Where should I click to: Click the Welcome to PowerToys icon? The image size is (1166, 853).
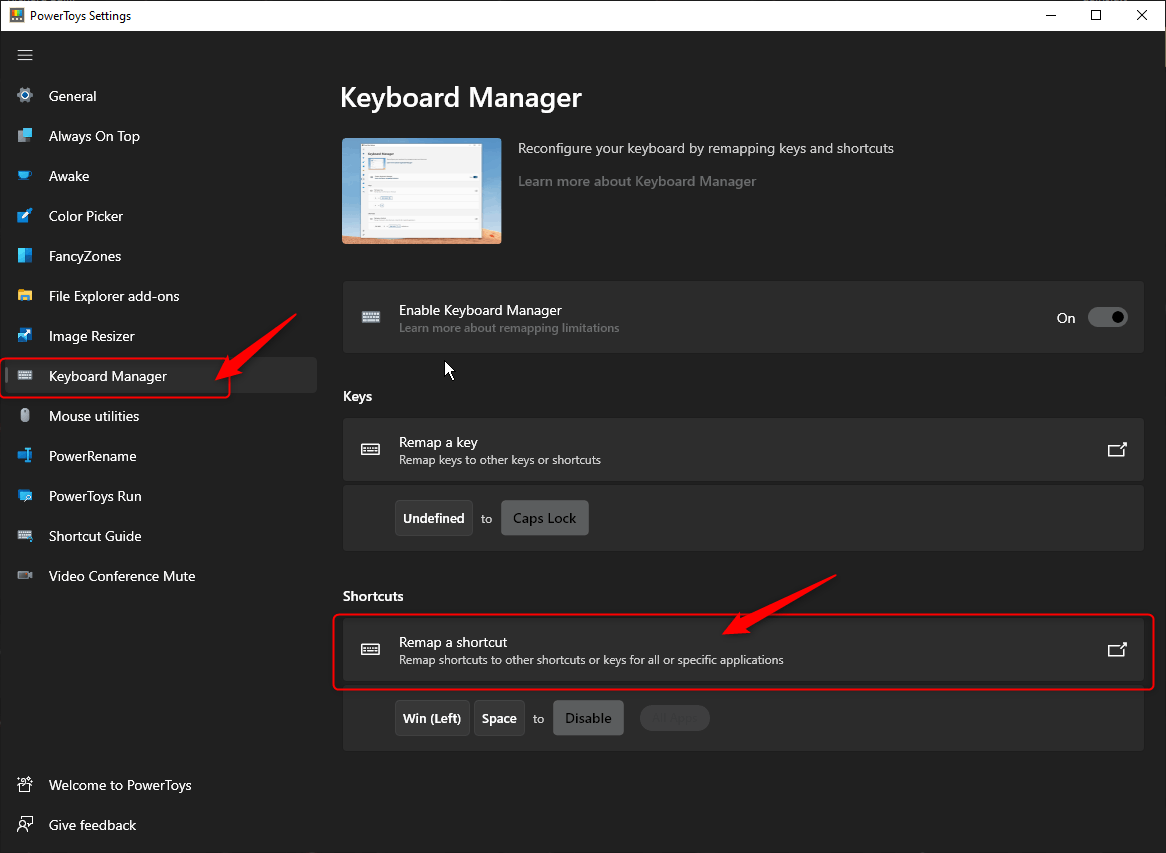[25, 785]
